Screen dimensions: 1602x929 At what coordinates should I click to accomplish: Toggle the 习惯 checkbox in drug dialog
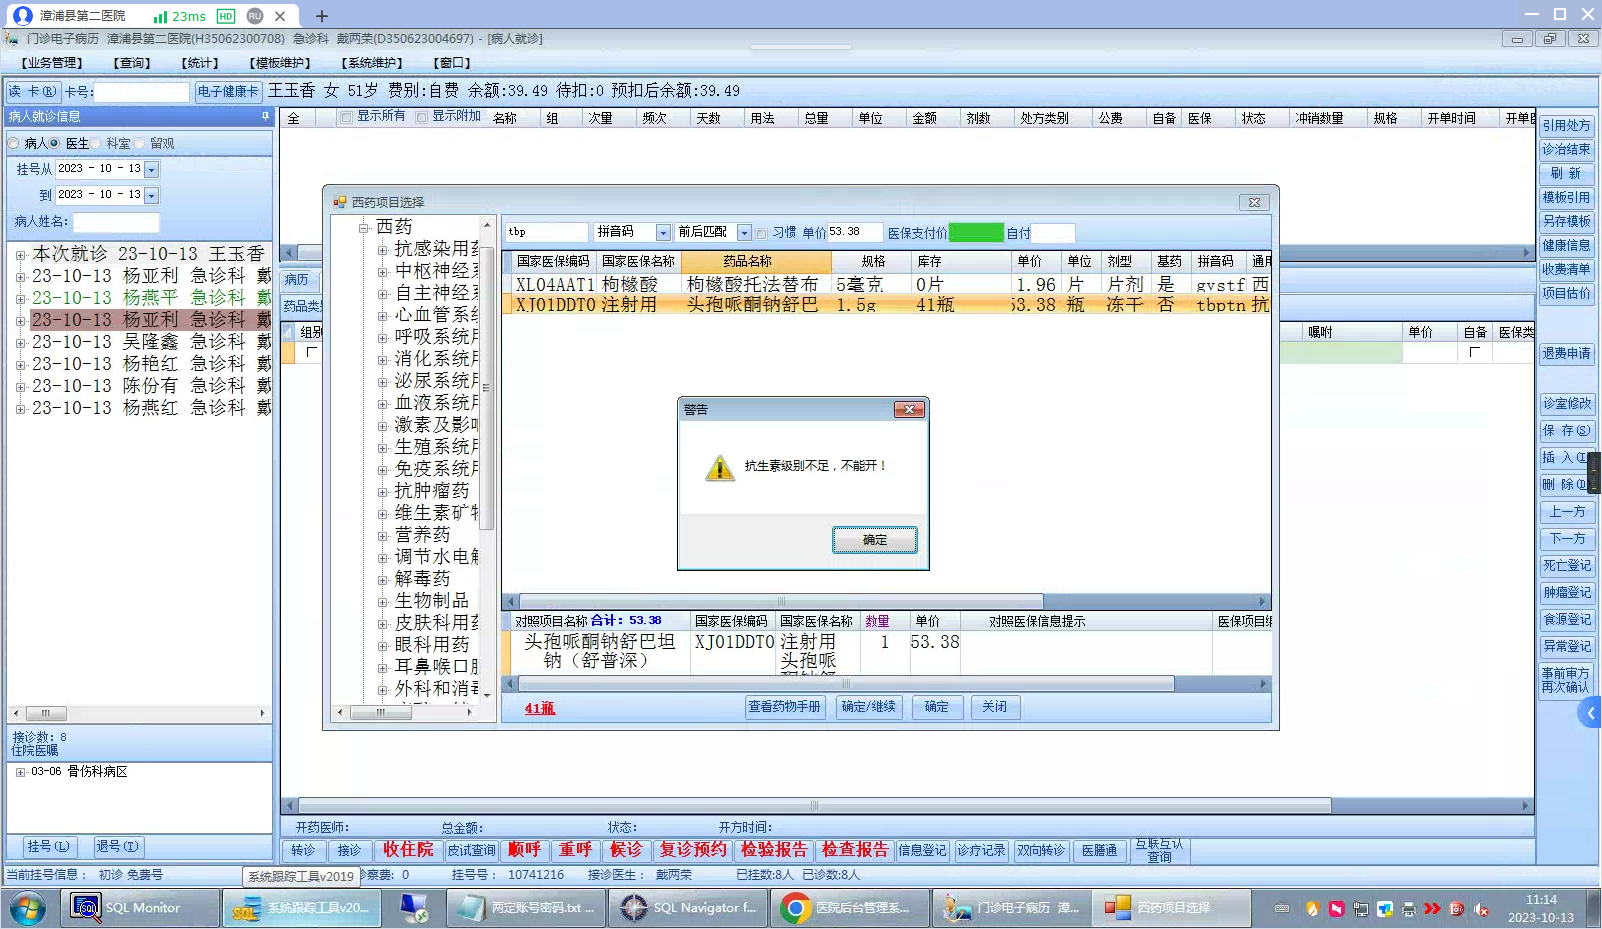tap(762, 233)
